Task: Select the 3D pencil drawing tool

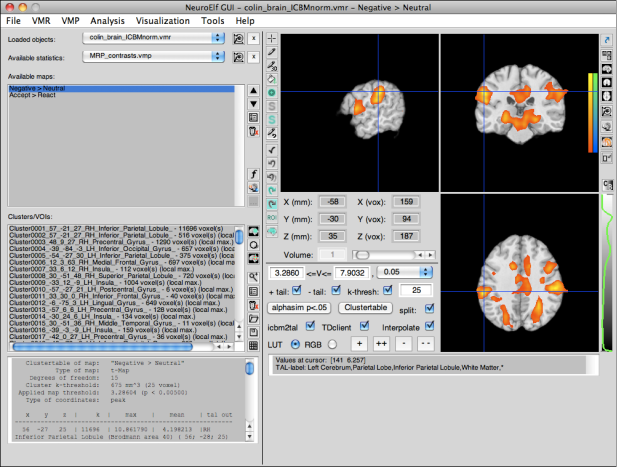Action: coord(272,65)
